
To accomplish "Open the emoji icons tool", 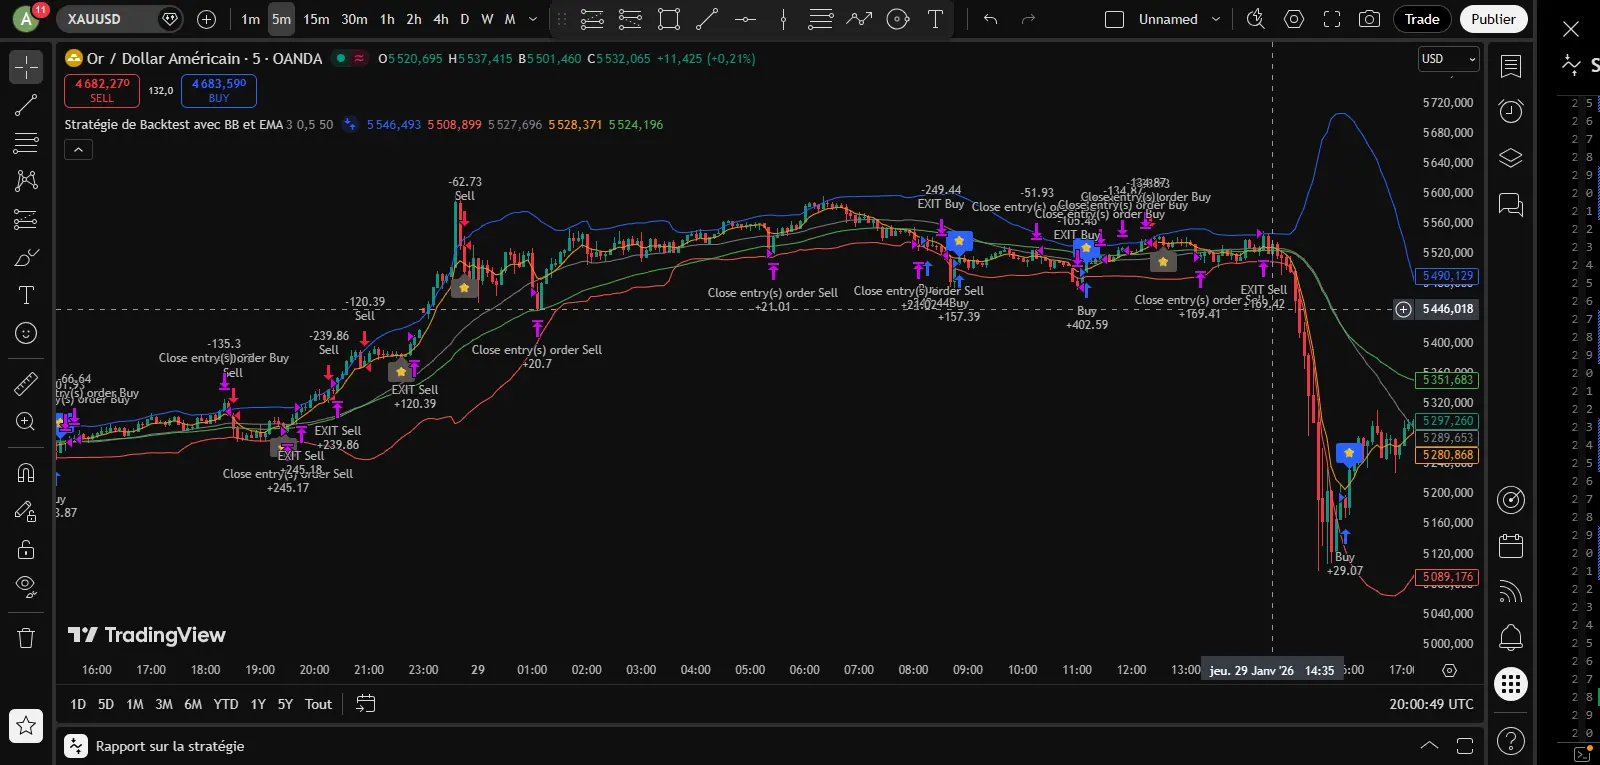I will (26, 333).
